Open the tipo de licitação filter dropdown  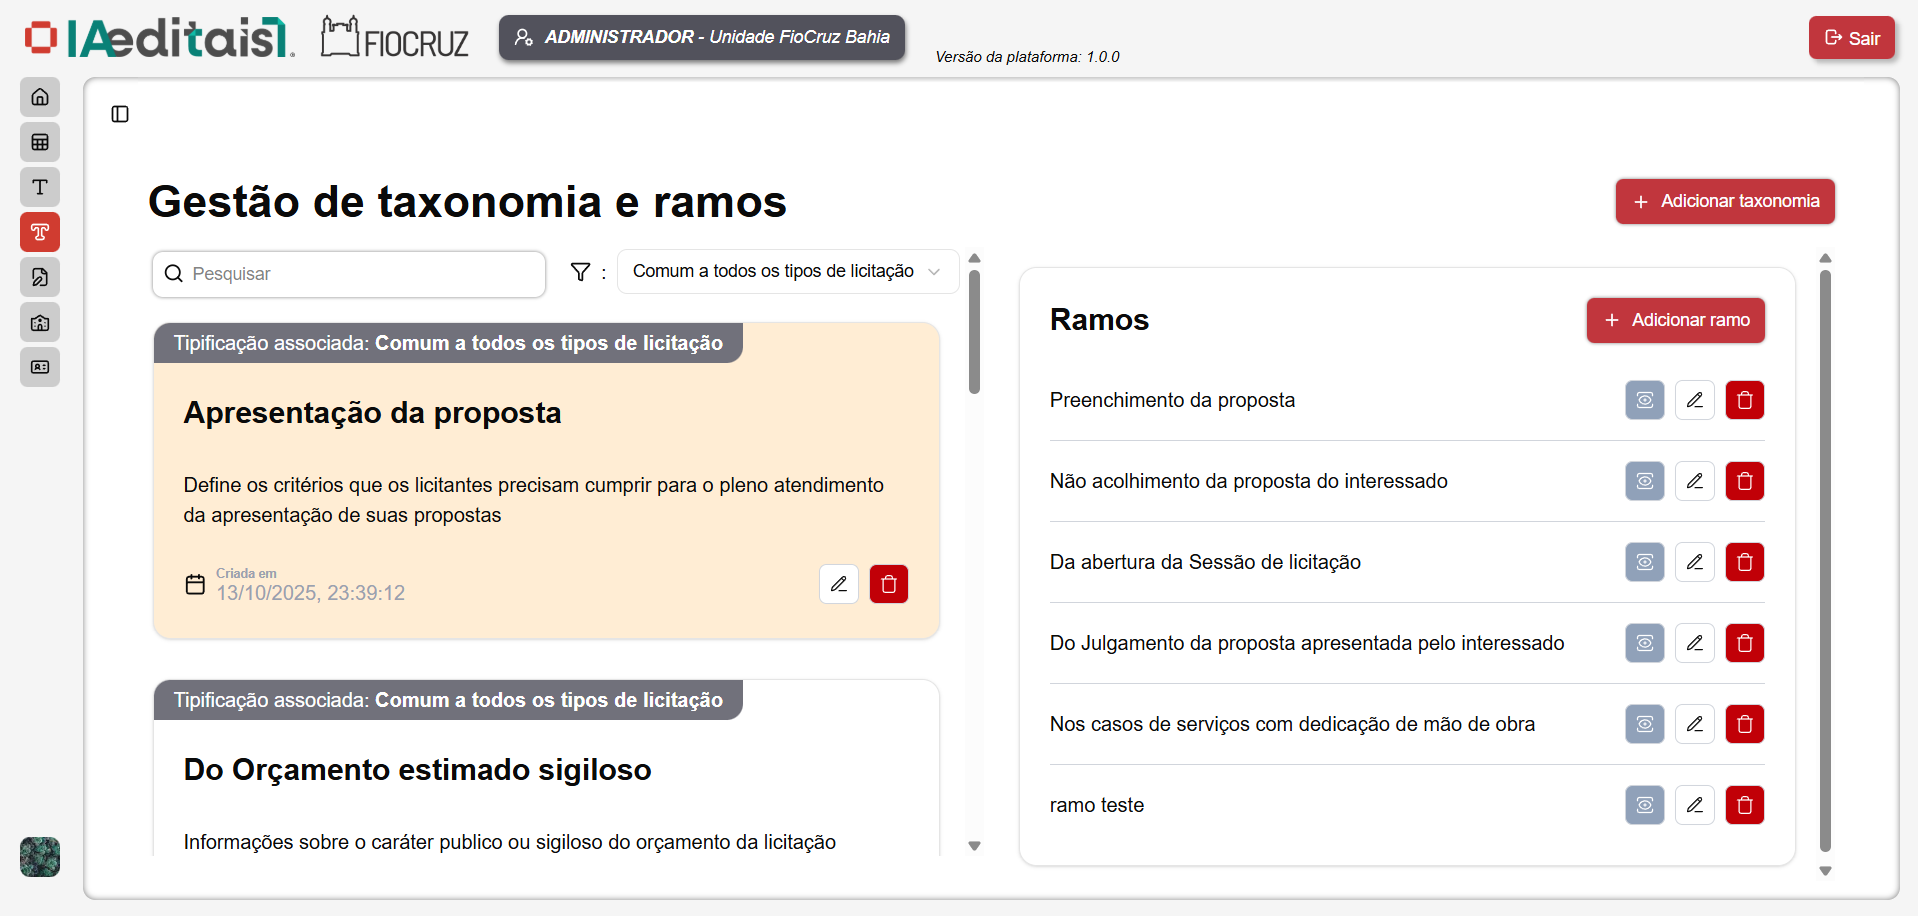(788, 271)
